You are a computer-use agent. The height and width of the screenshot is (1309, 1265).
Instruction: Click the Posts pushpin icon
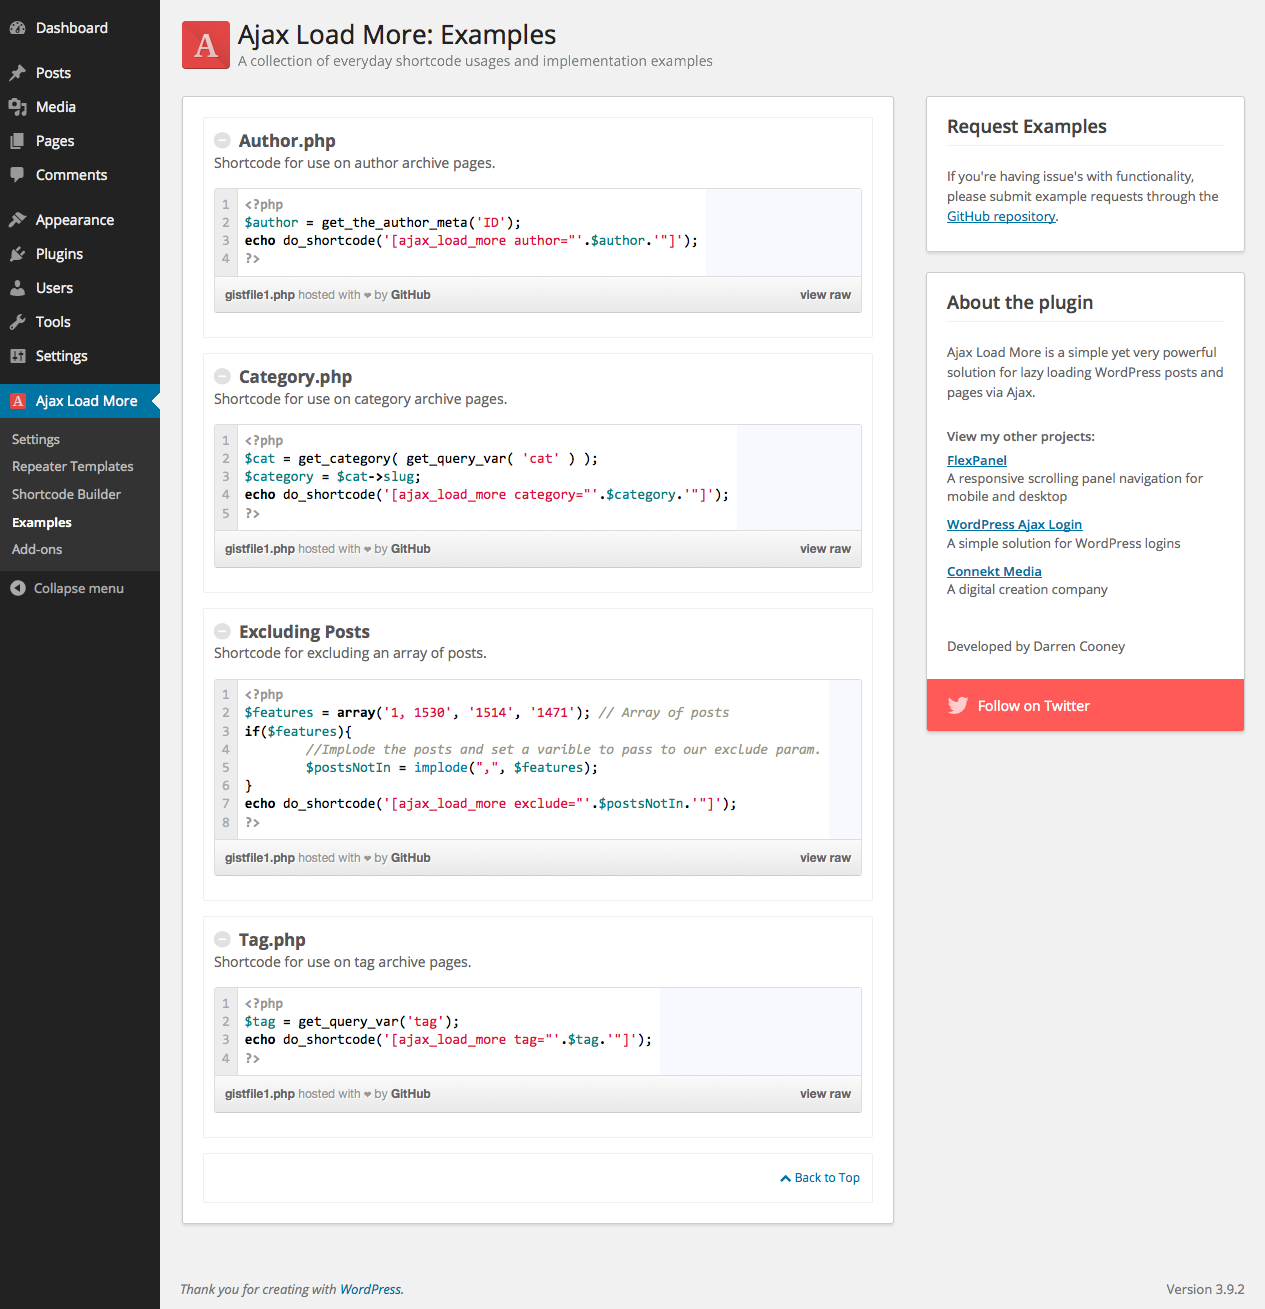(18, 73)
